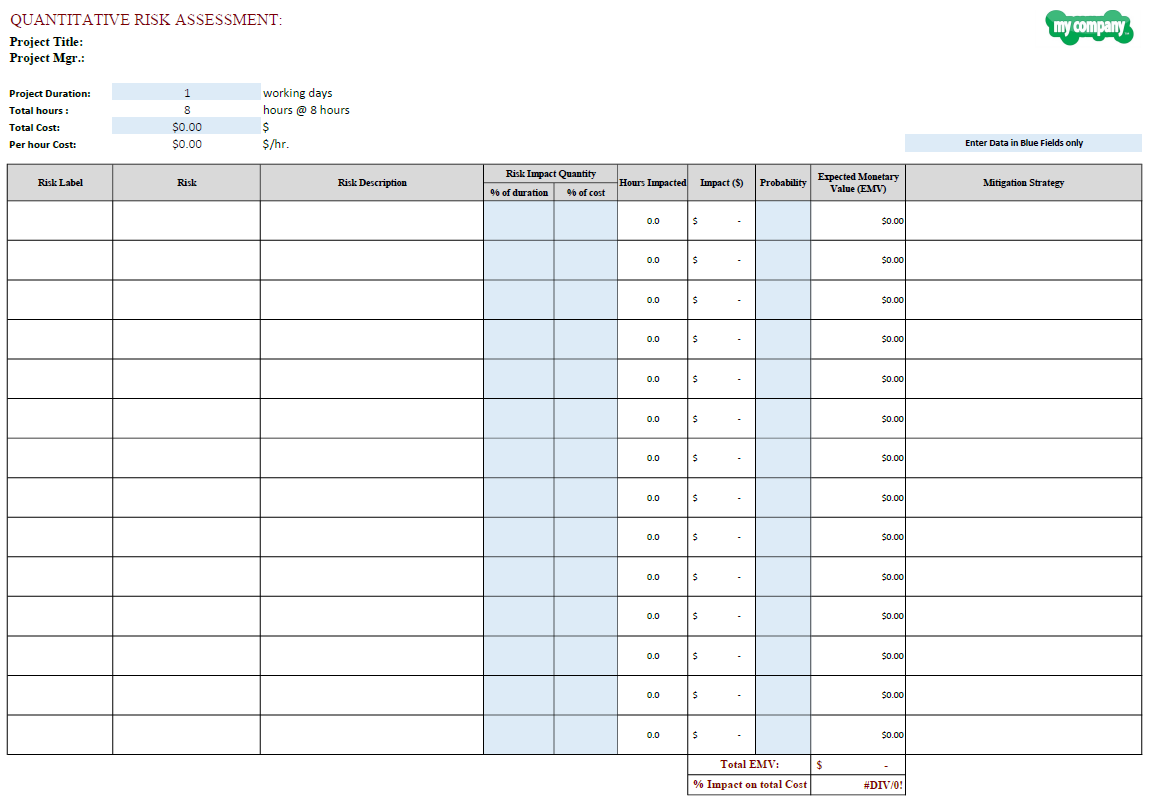The width and height of the screenshot is (1151, 807).
Task: Click the Total EMV dollar value cell
Action: click(858, 764)
